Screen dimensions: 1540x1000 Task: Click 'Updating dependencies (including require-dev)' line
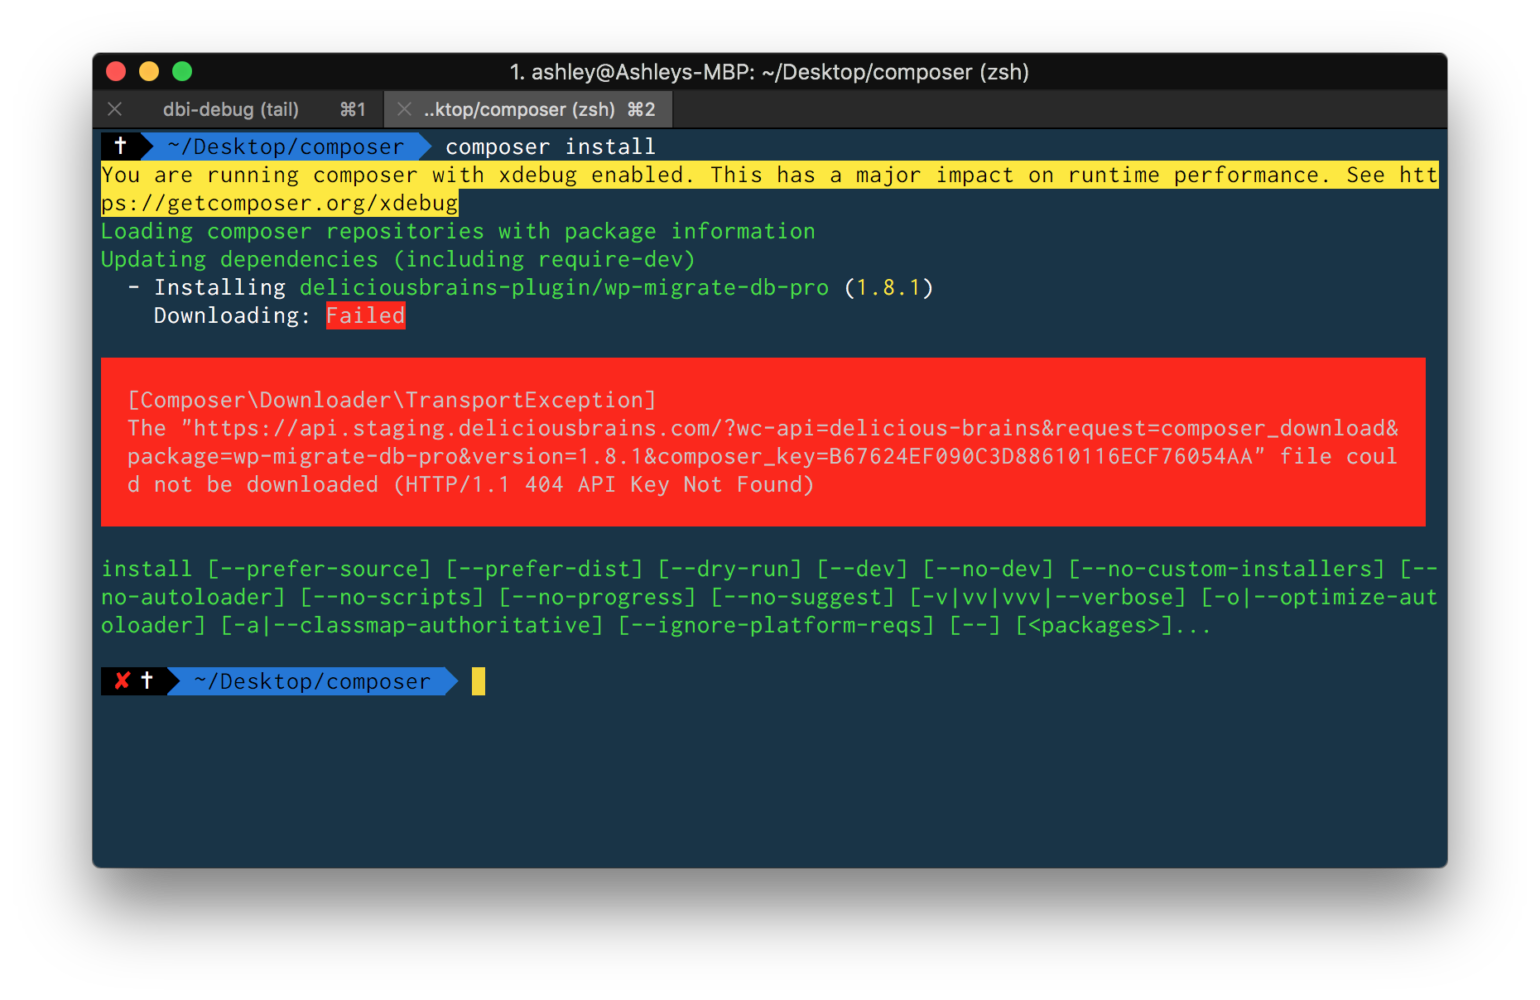pyautogui.click(x=398, y=259)
